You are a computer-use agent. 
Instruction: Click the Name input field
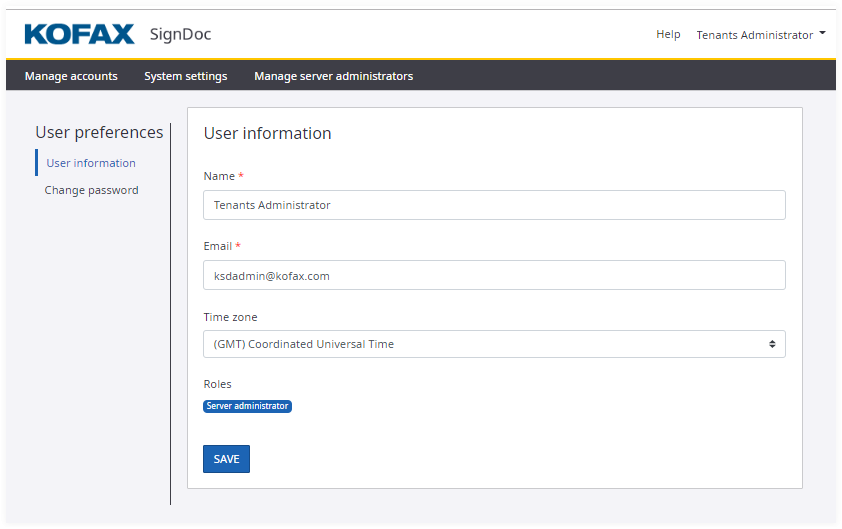tap(494, 205)
